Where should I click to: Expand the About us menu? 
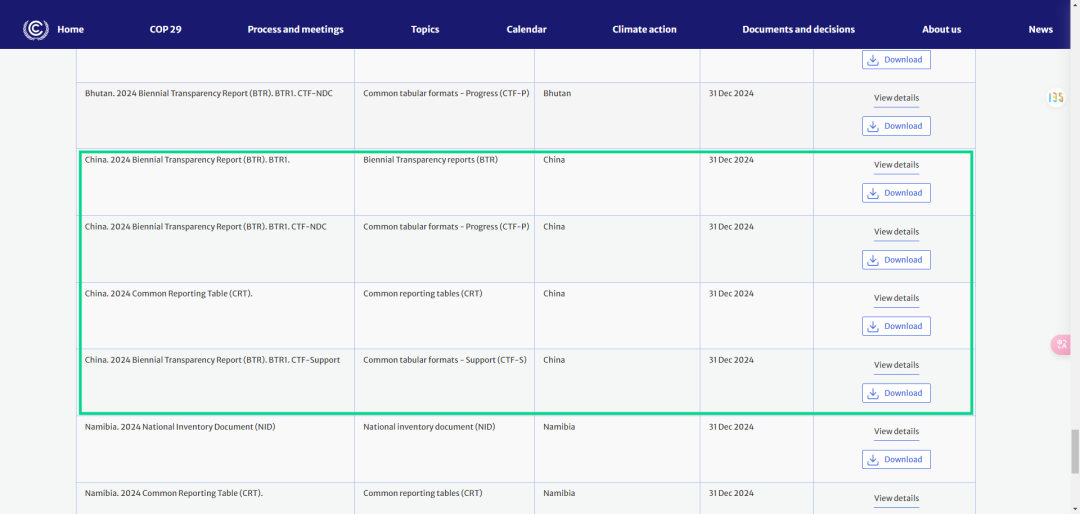[941, 29]
